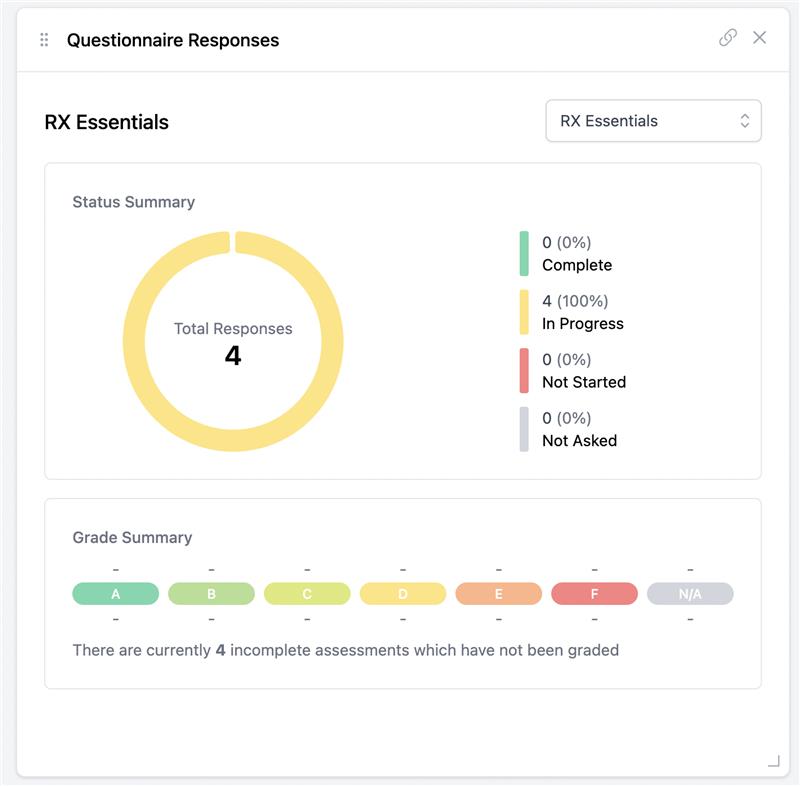Click the N/A grade pill
Image resolution: width=800 pixels, height=786 pixels.
coord(690,594)
